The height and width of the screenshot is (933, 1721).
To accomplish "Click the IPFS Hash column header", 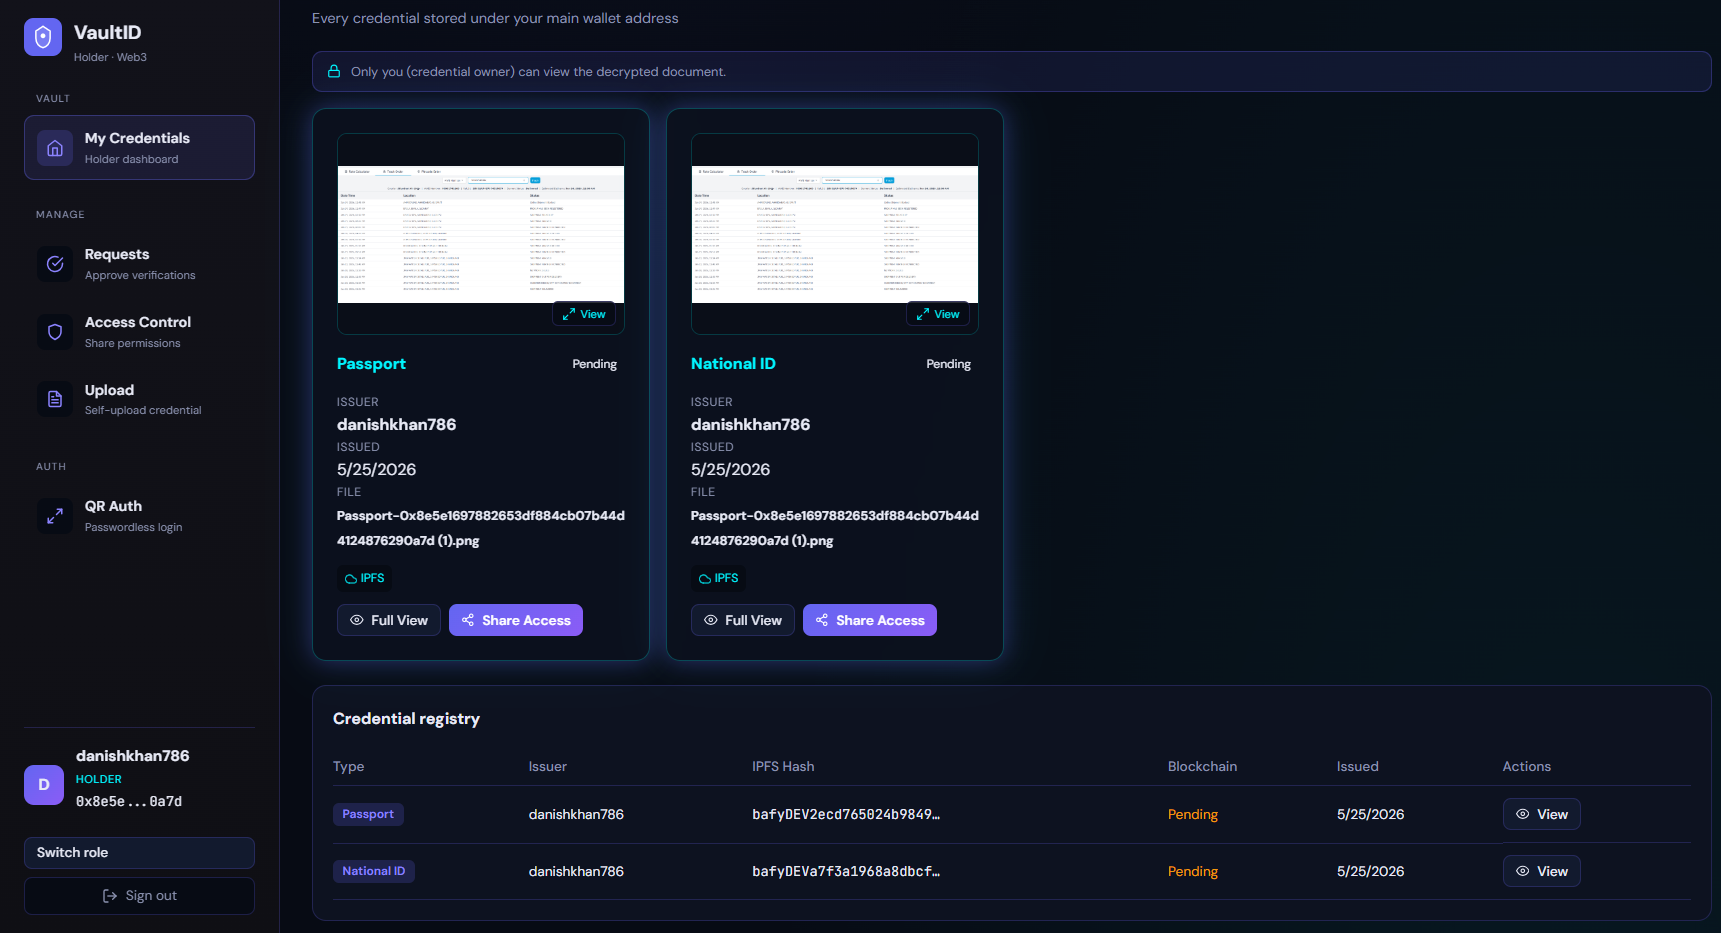I will (783, 766).
